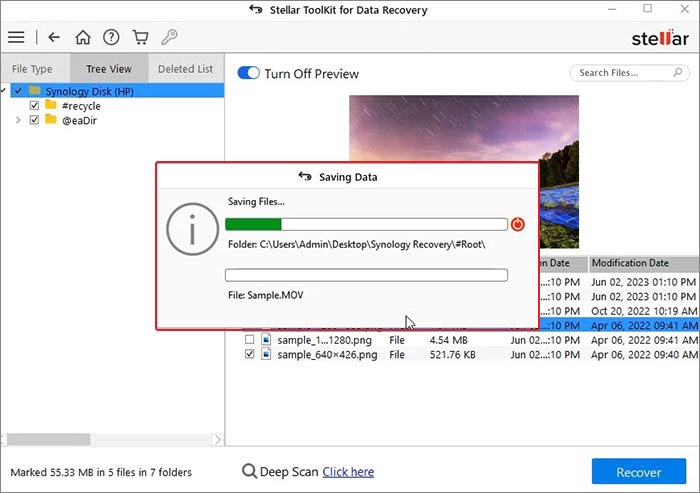Uncheck the Synology Disk (HP) checkbox
This screenshot has height=493, width=700.
tap(18, 91)
